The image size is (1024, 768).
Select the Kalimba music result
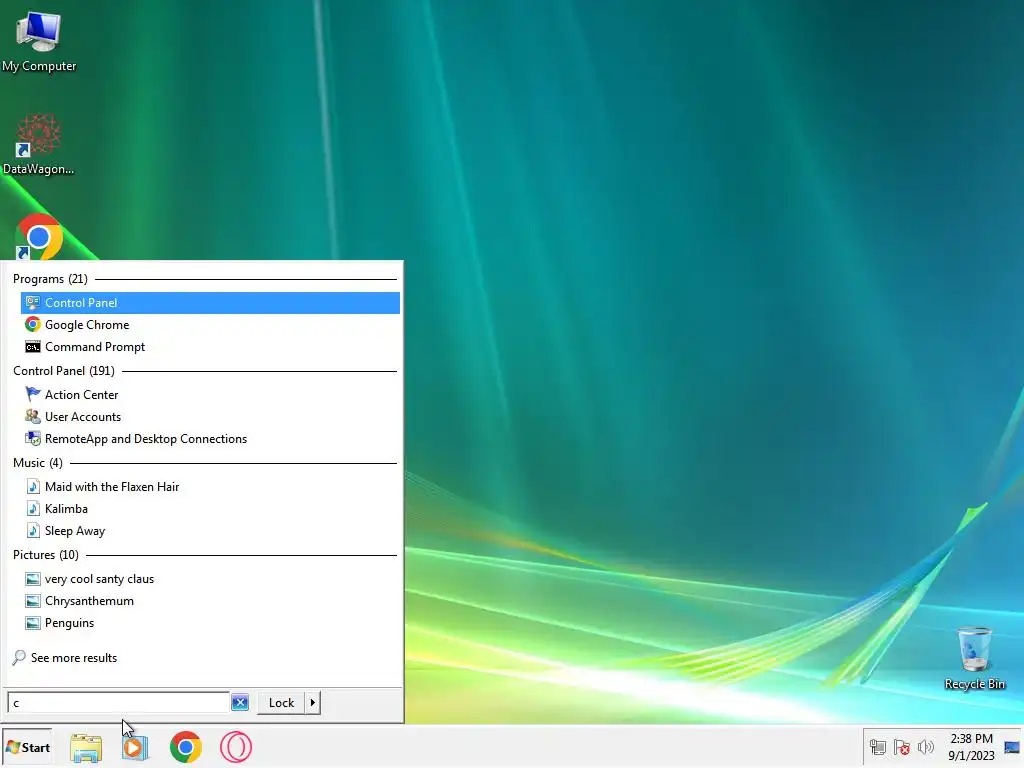coord(210,509)
